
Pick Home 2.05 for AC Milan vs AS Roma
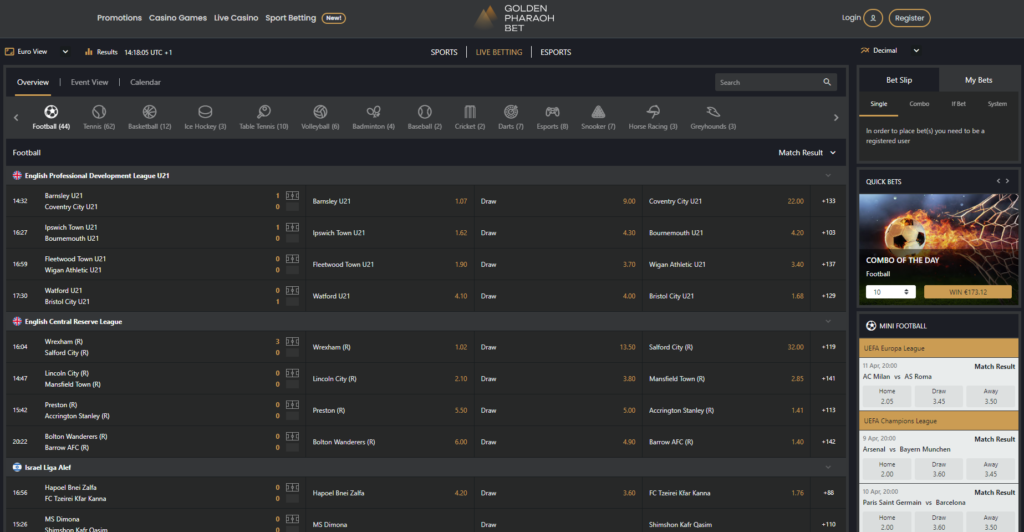pos(886,396)
